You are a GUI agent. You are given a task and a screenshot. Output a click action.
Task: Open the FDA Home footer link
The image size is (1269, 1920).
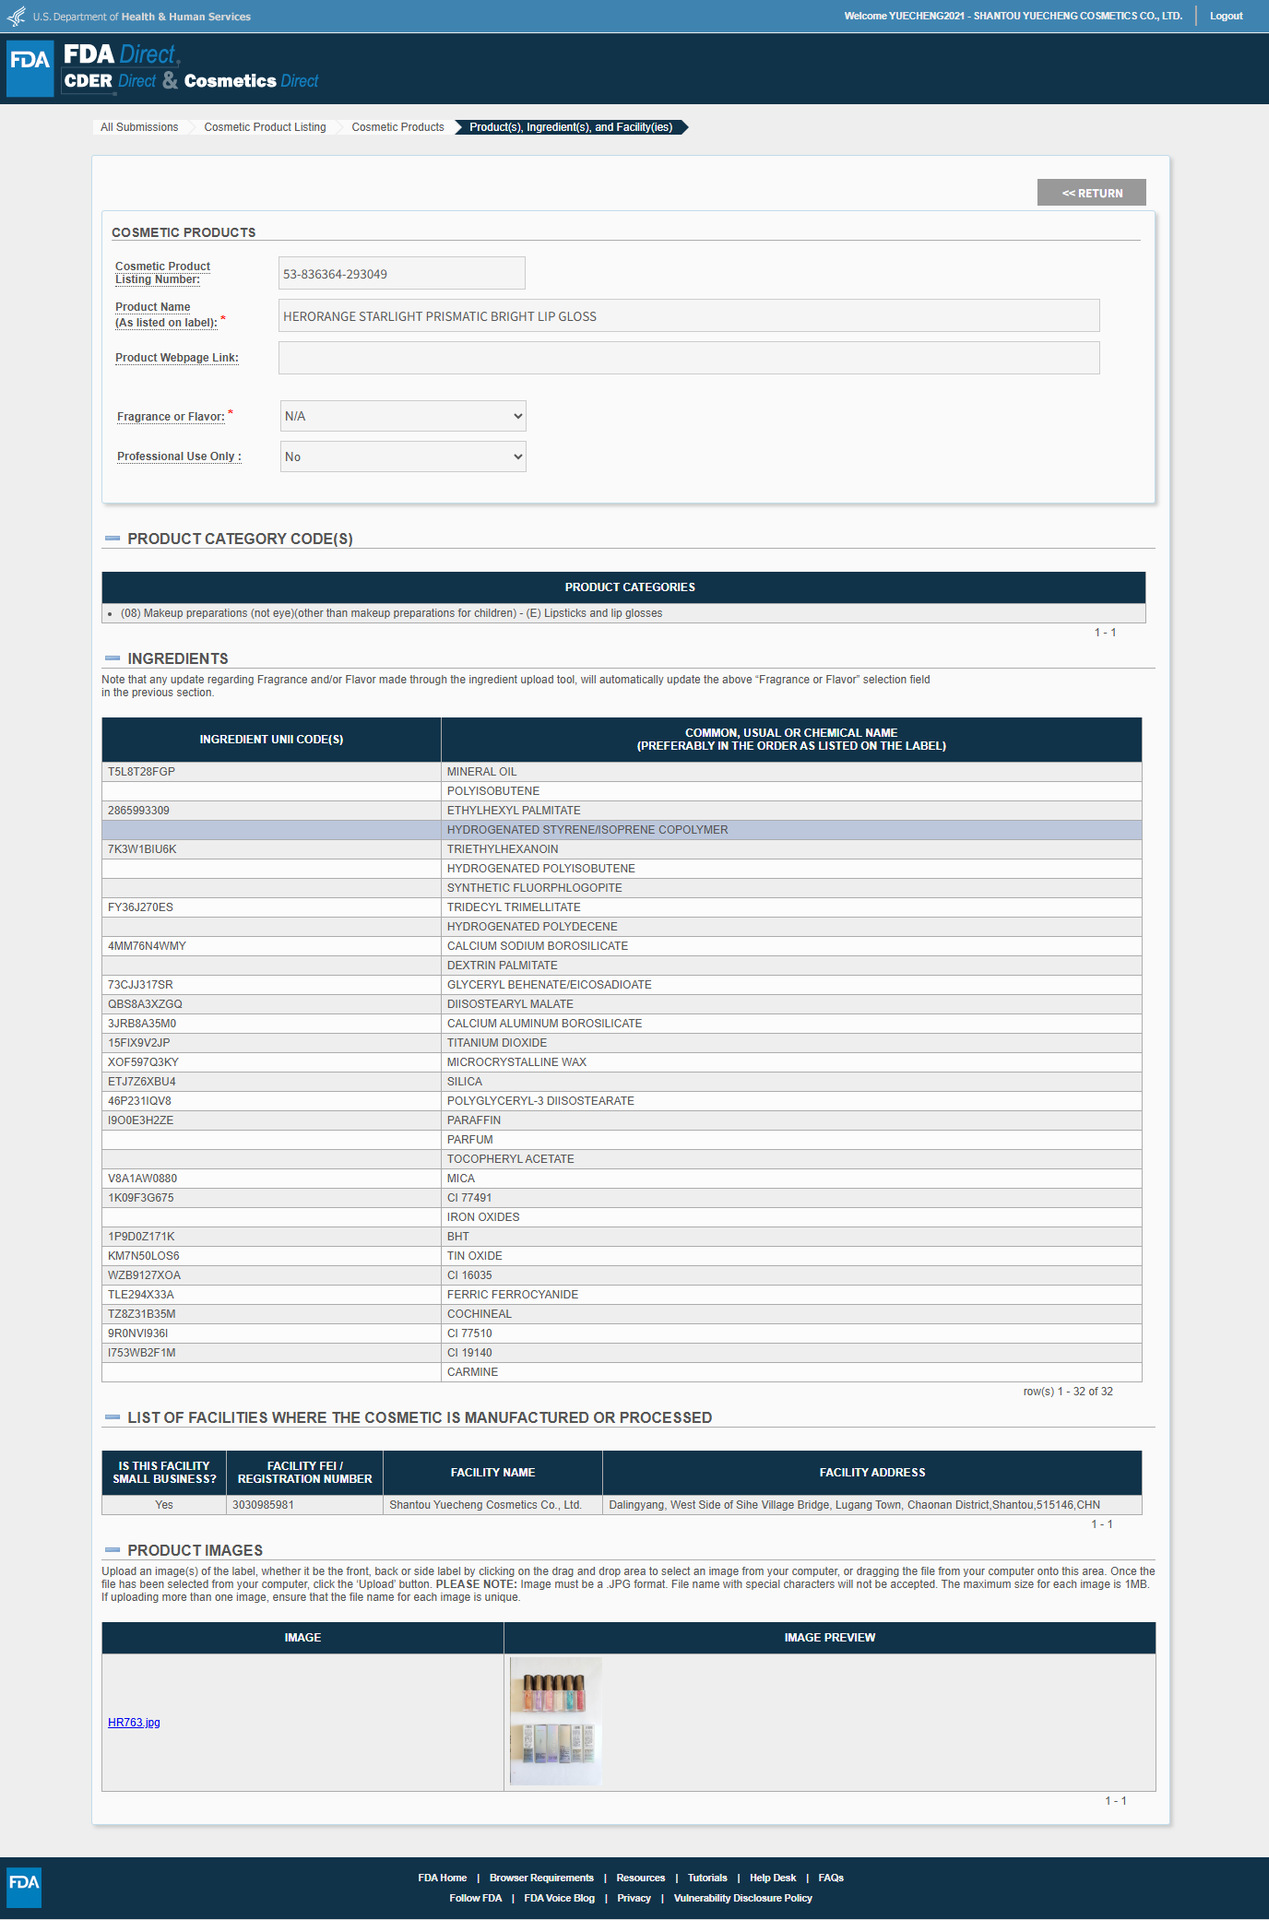442,1878
